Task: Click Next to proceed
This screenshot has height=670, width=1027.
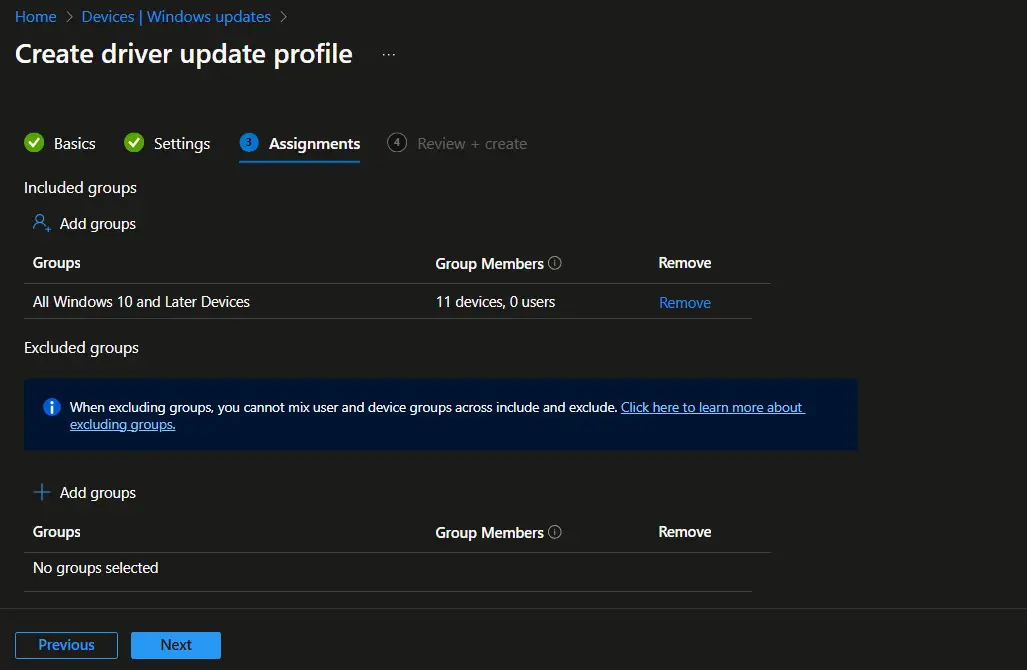Action: (x=175, y=644)
